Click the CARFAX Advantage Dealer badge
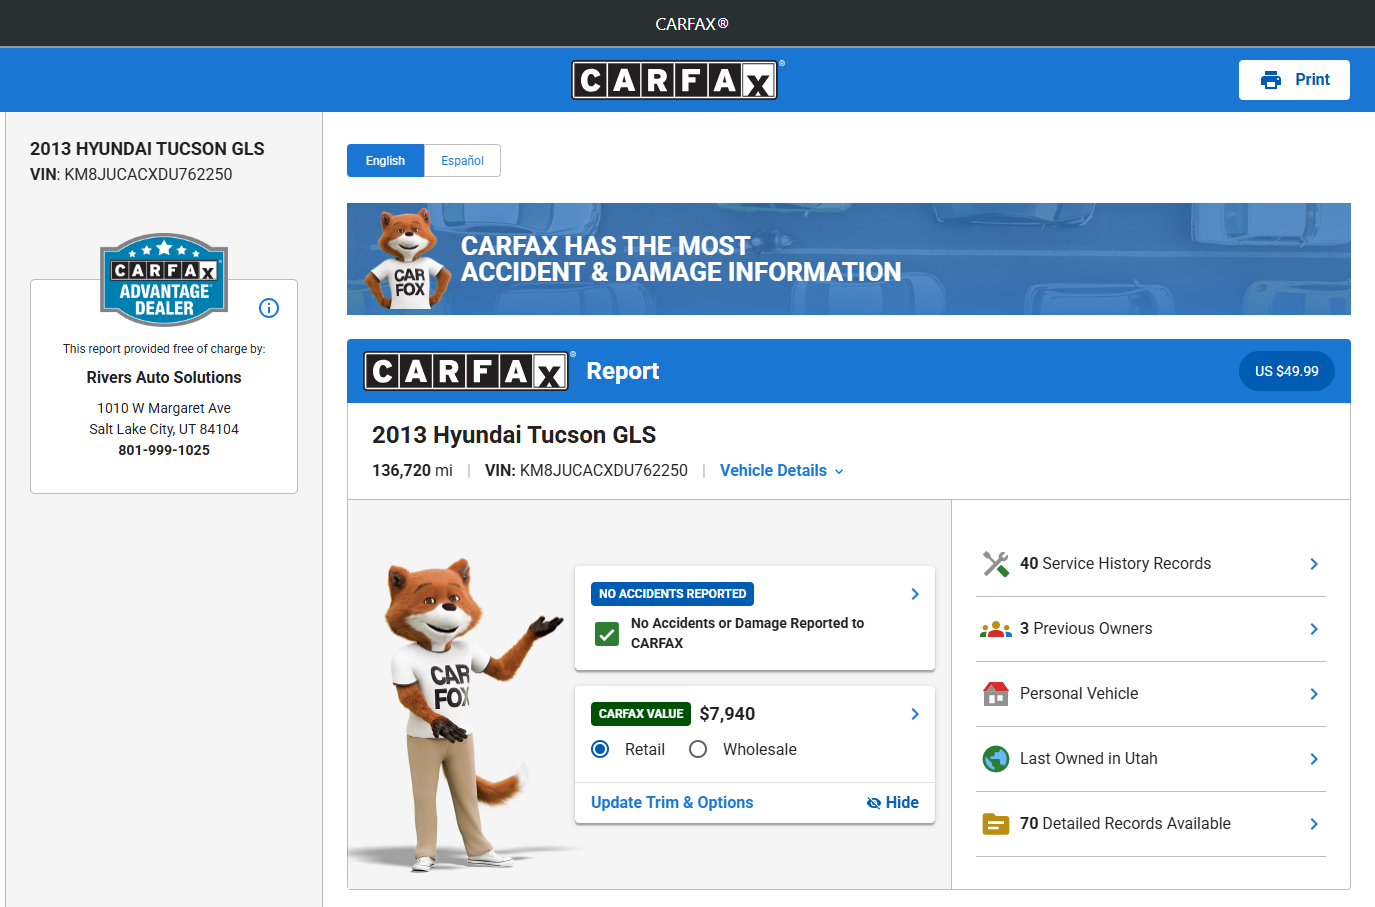 pos(164,280)
